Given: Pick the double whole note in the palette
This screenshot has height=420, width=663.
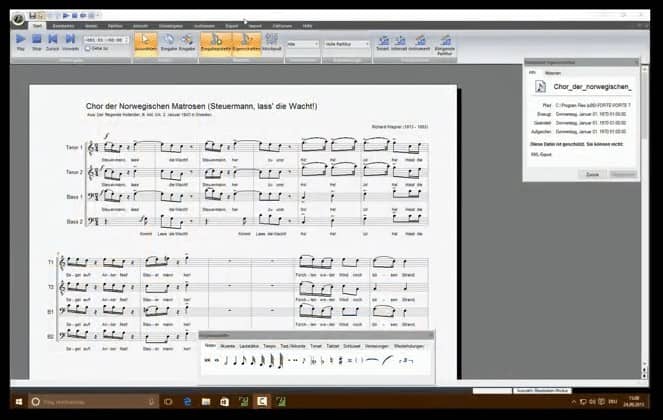Looking at the screenshot, I should [x=207, y=361].
